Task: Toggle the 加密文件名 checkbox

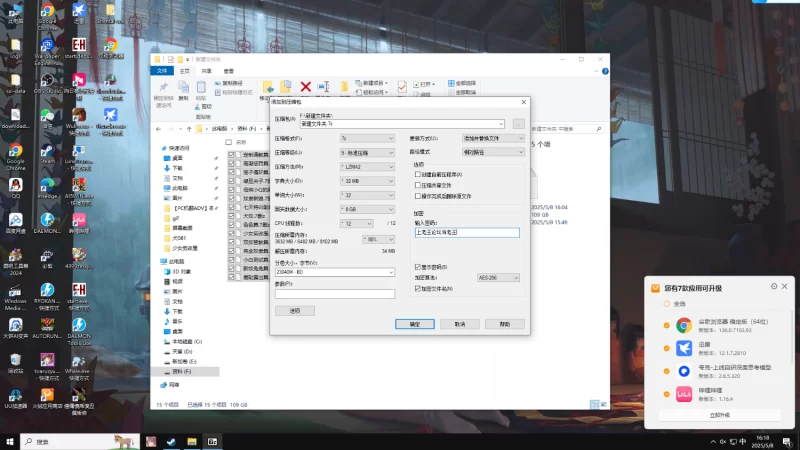Action: click(418, 288)
